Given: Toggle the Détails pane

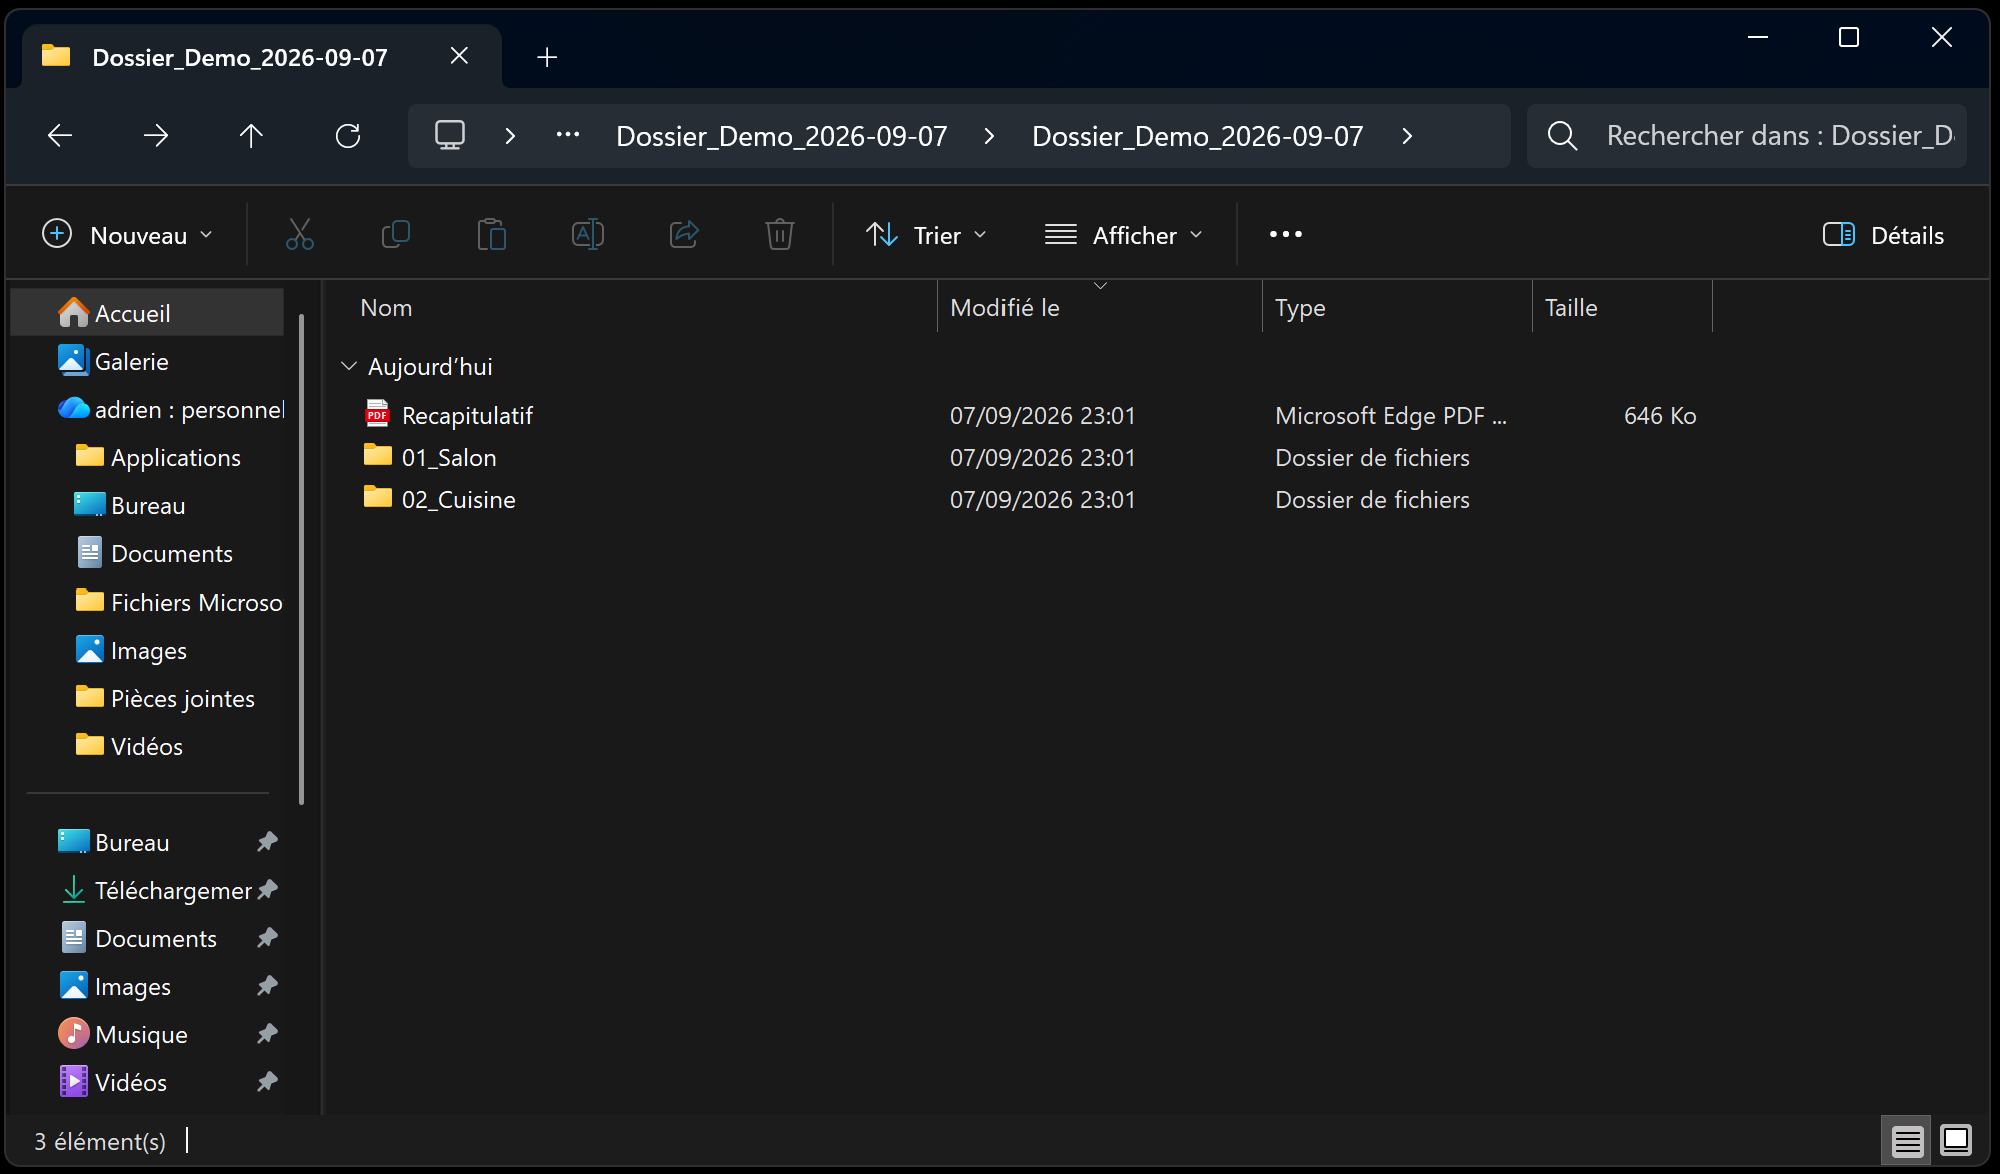Looking at the screenshot, I should [1884, 235].
